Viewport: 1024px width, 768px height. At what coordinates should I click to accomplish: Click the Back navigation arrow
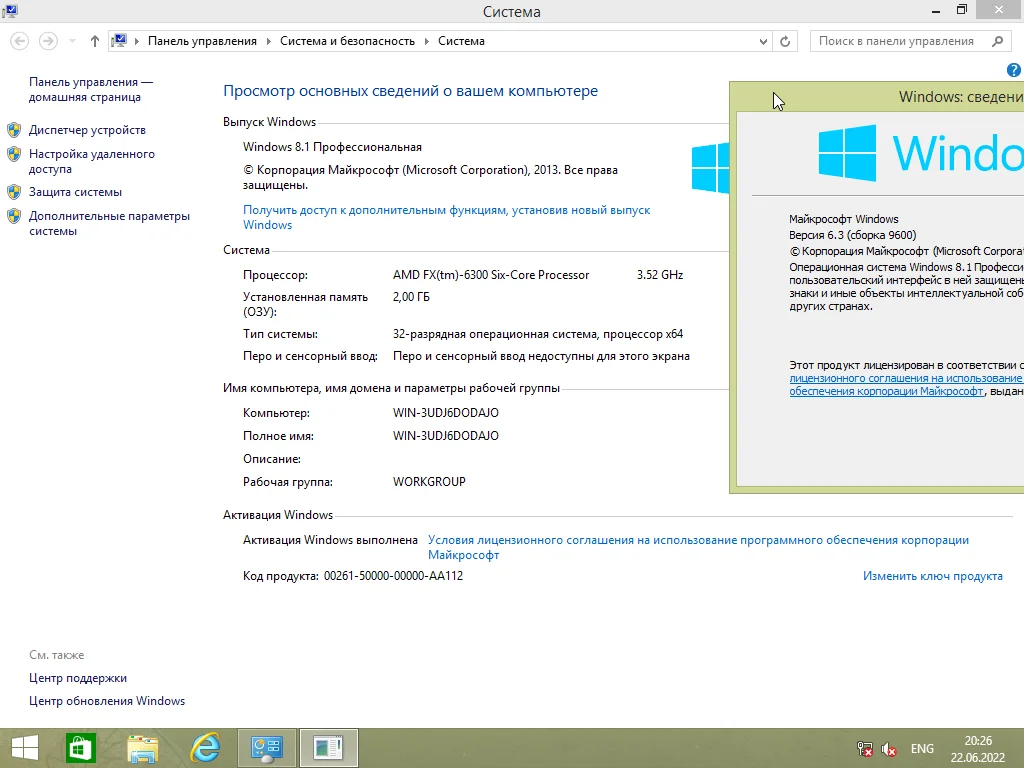click(20, 41)
